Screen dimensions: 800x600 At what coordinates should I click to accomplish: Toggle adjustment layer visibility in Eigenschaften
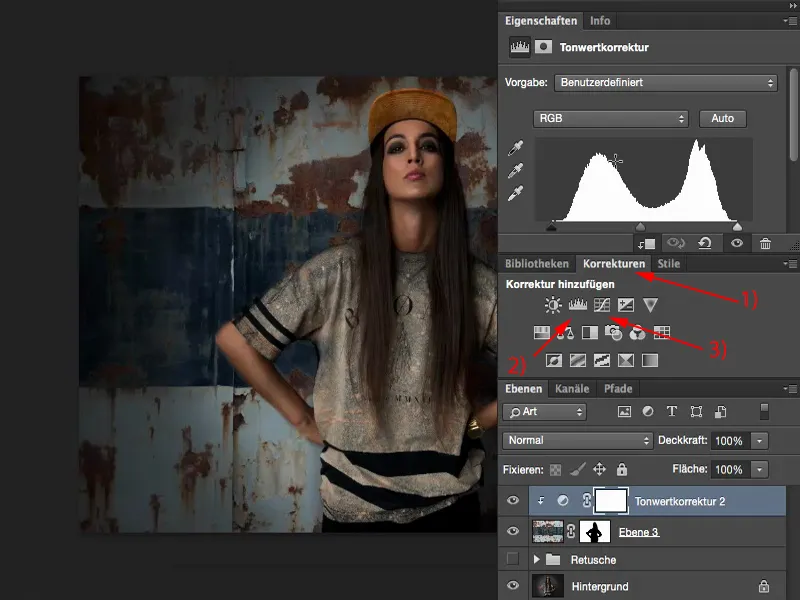pos(737,243)
